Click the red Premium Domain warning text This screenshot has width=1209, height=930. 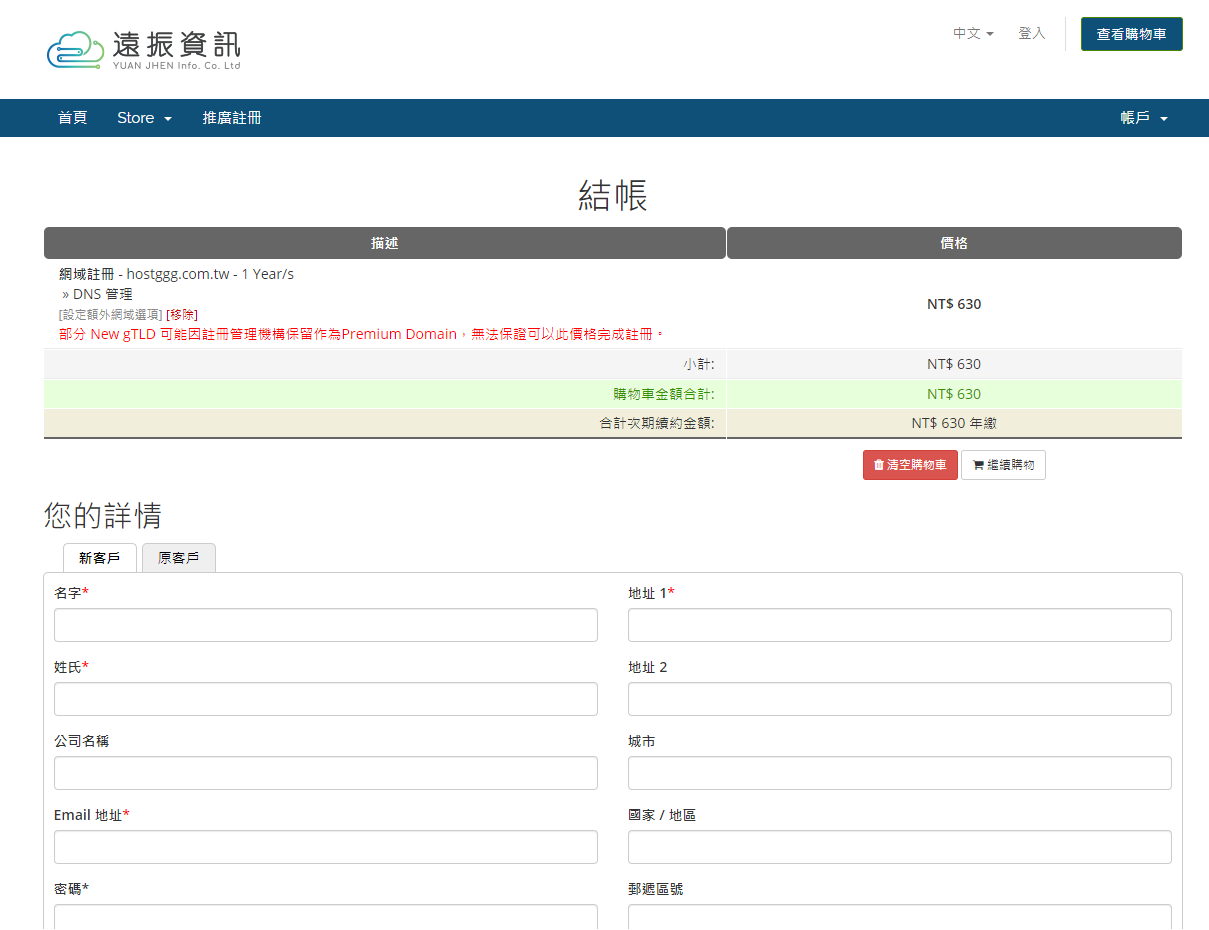[x=362, y=334]
